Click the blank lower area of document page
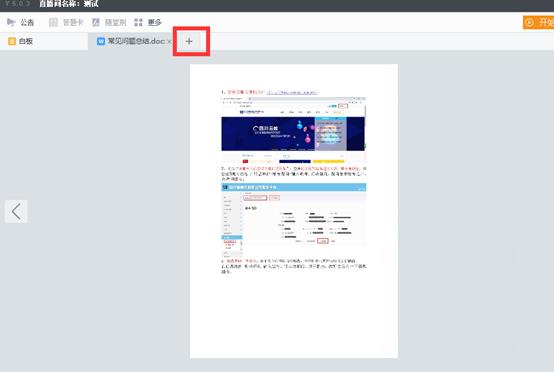The width and height of the screenshot is (554, 372). click(294, 316)
